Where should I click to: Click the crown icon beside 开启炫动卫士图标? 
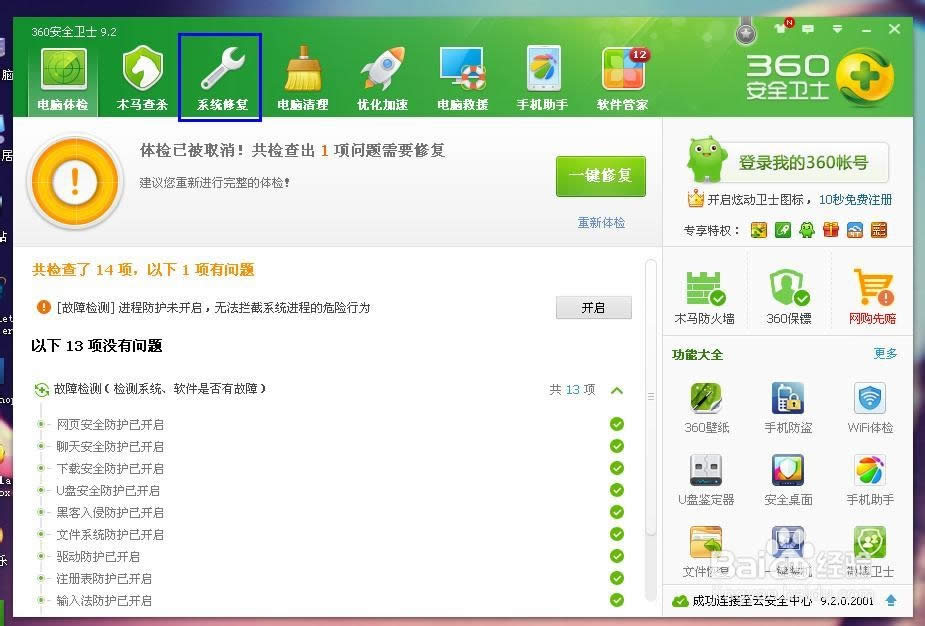(696, 198)
